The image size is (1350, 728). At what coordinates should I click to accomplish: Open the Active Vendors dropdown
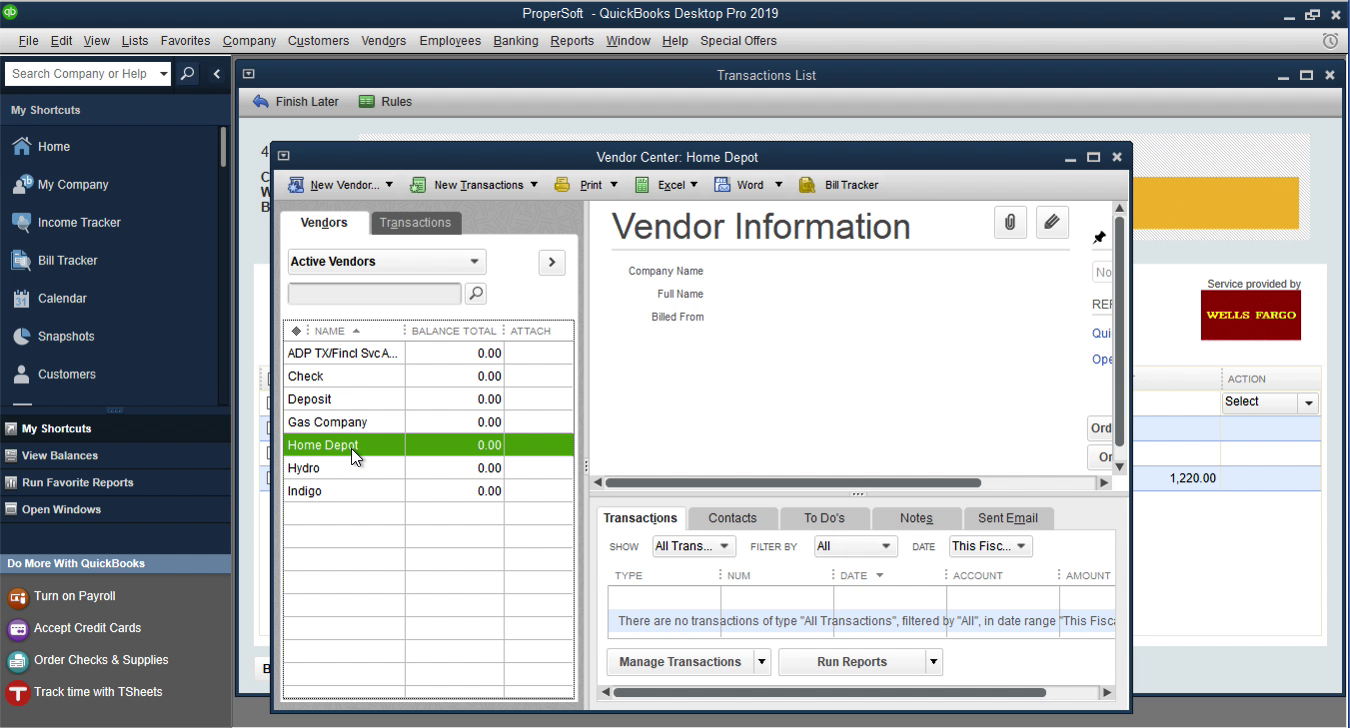(387, 262)
